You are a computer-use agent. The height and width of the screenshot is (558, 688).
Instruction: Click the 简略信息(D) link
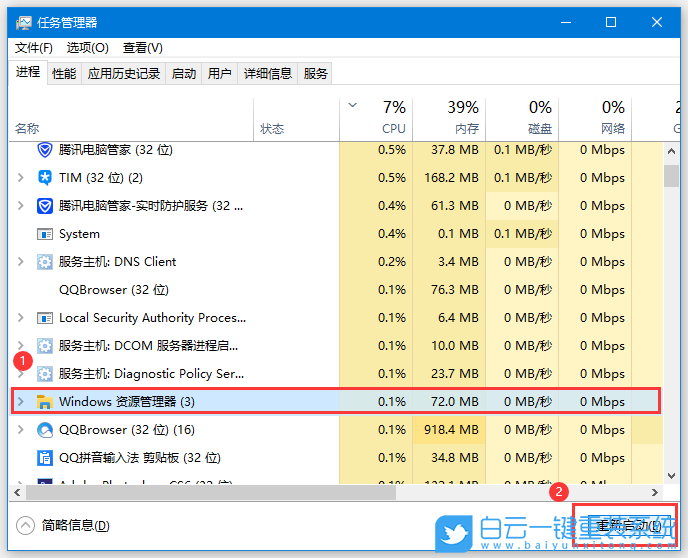75,526
